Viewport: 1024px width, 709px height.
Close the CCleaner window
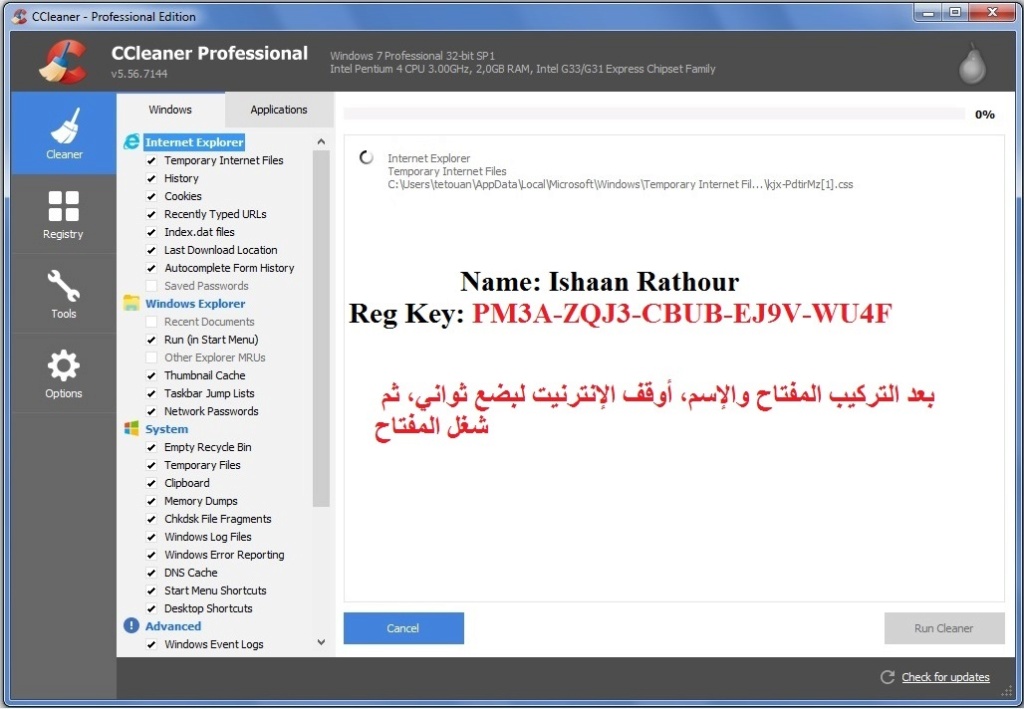(x=993, y=12)
